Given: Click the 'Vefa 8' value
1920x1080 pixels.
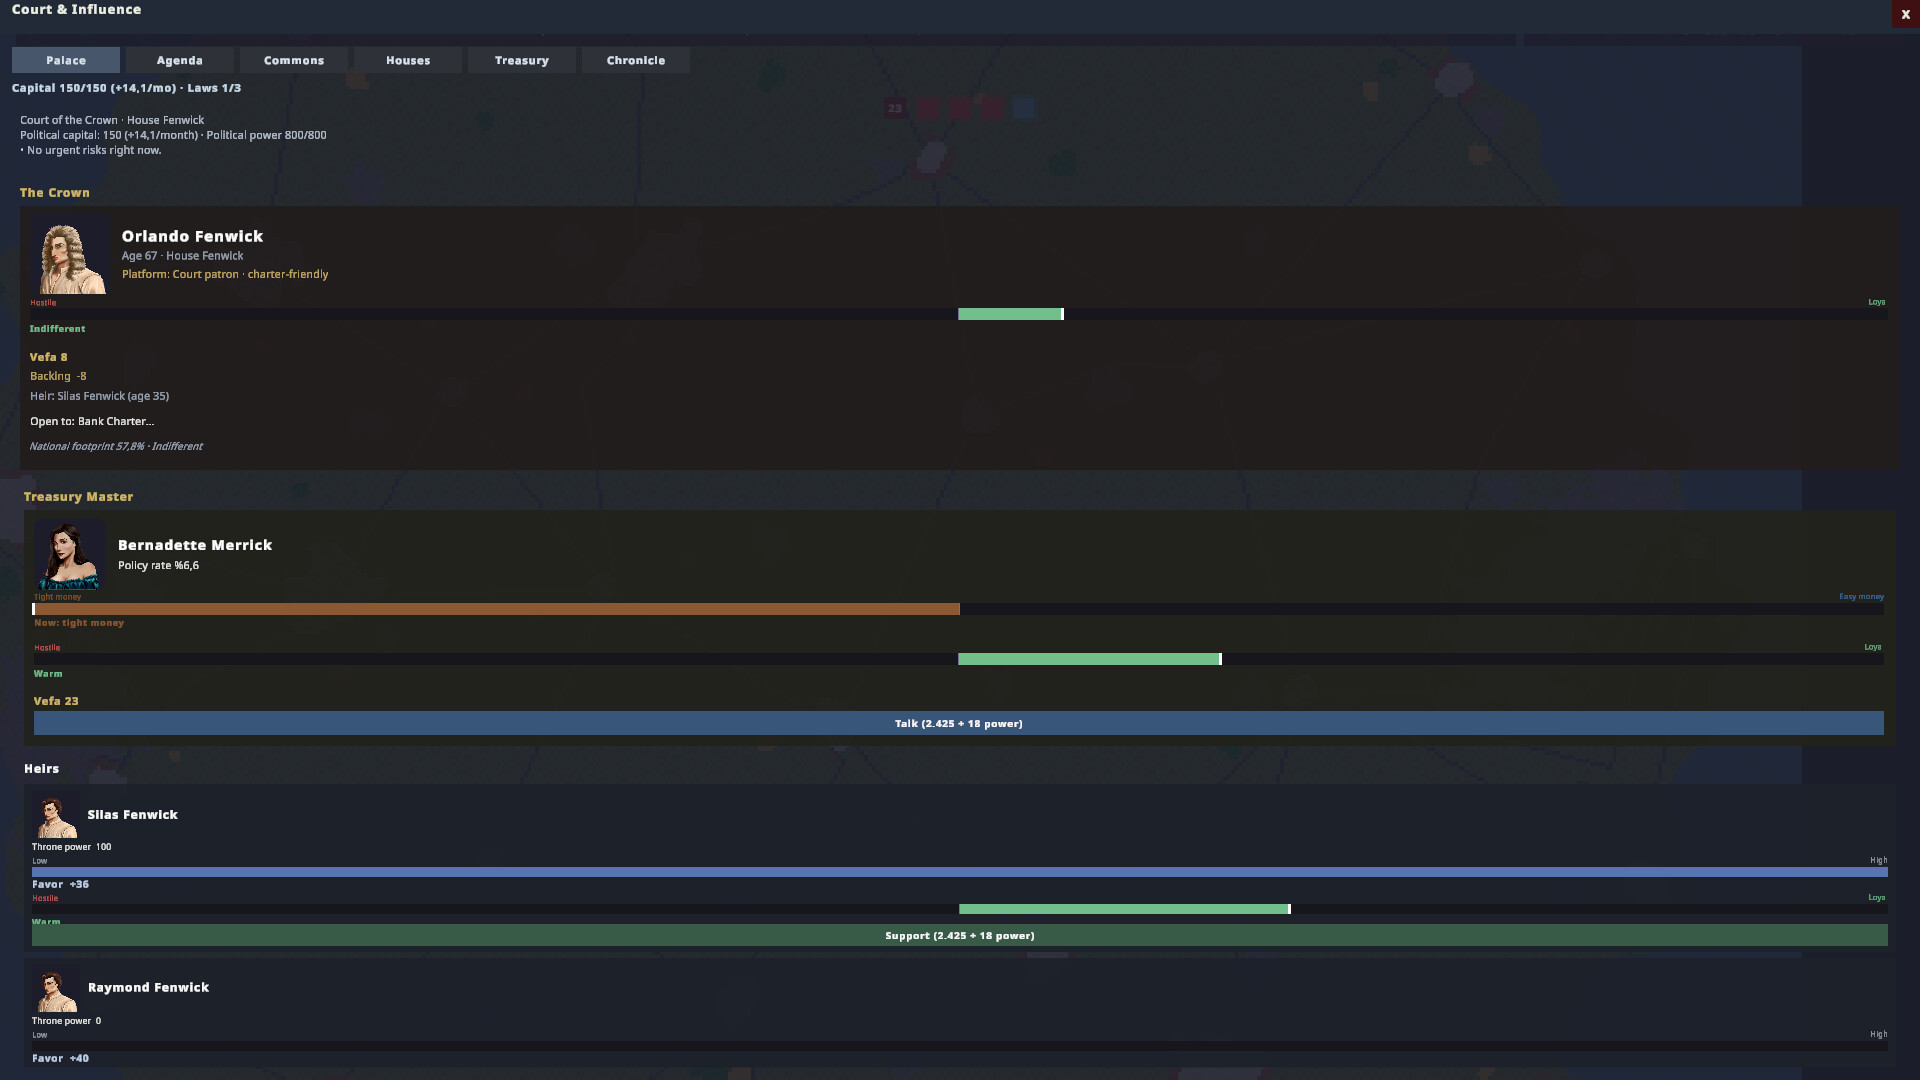Looking at the screenshot, I should [x=49, y=357].
